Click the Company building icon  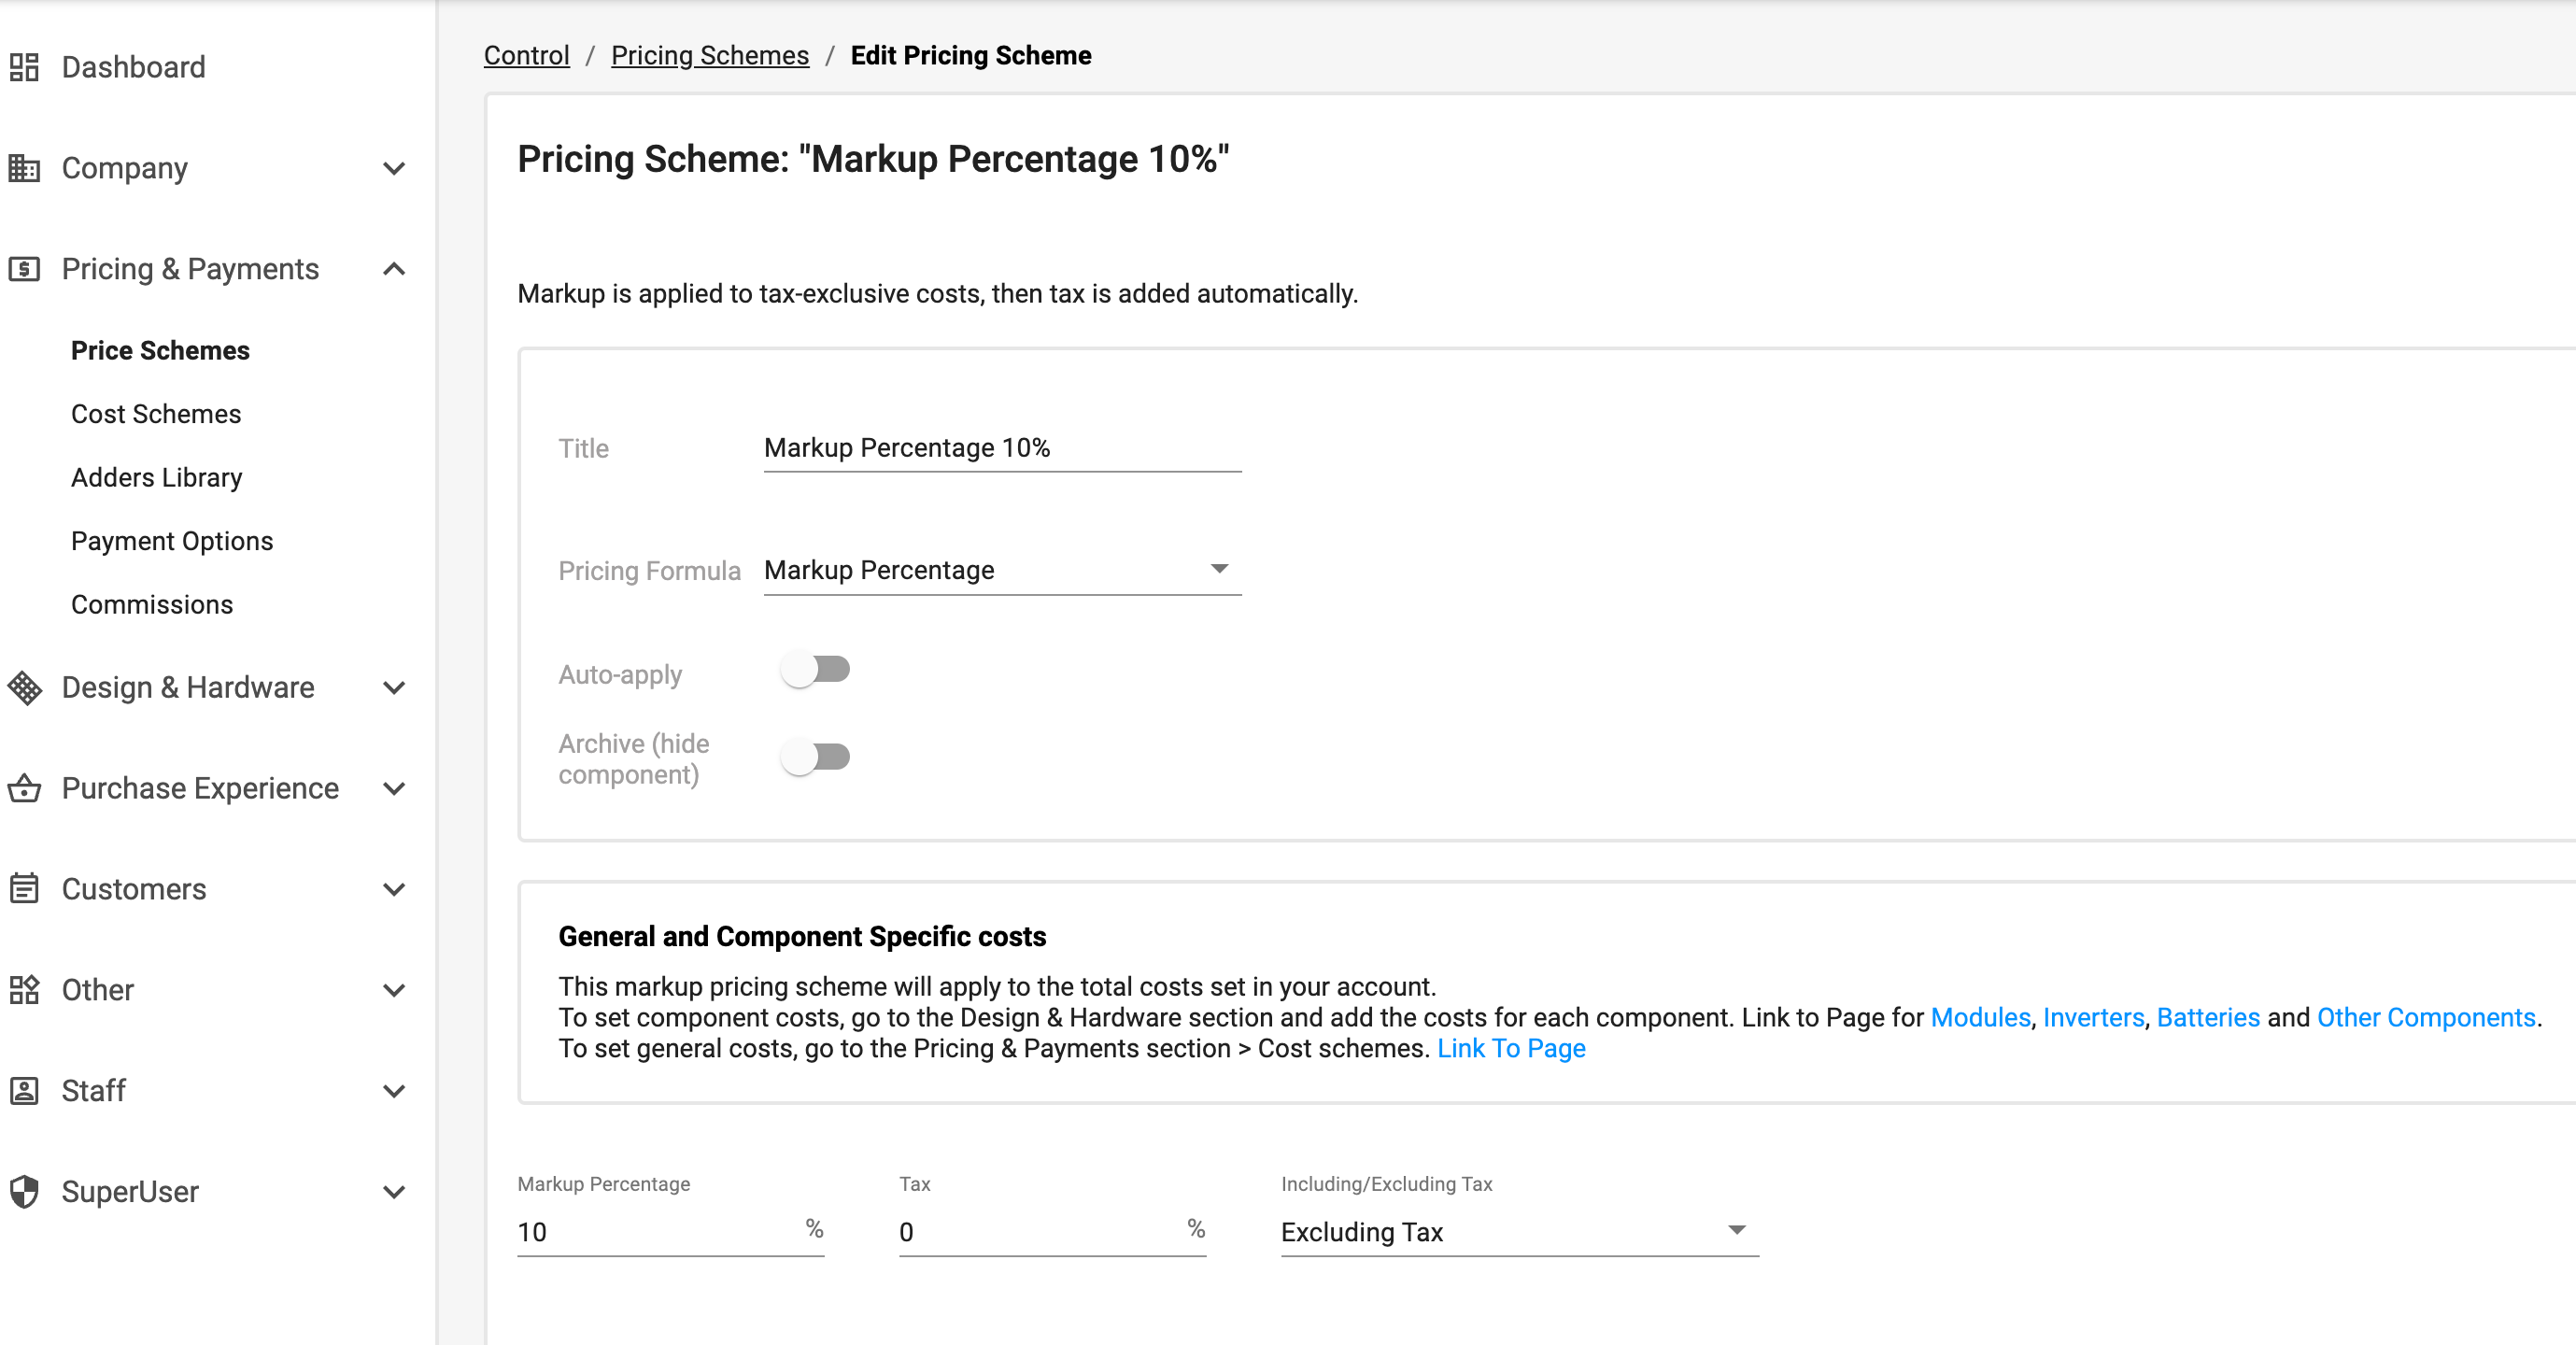pos(24,168)
